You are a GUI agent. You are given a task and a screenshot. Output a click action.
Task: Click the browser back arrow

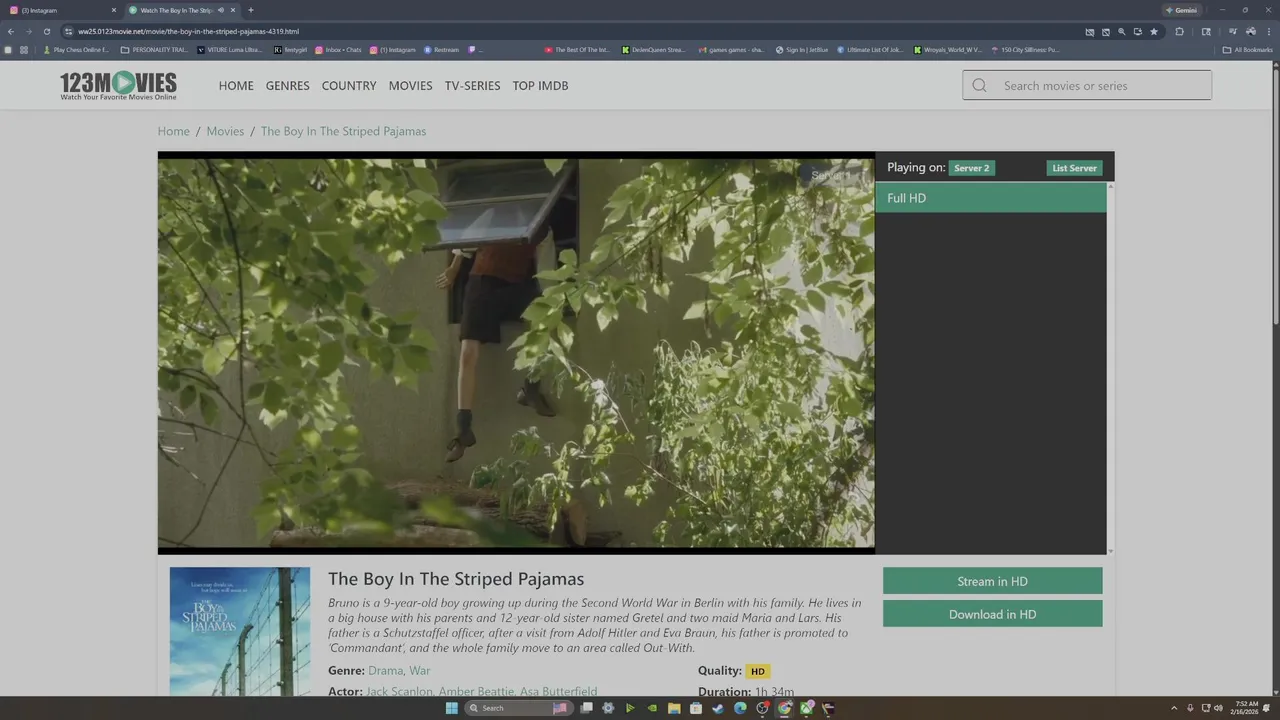(10, 31)
